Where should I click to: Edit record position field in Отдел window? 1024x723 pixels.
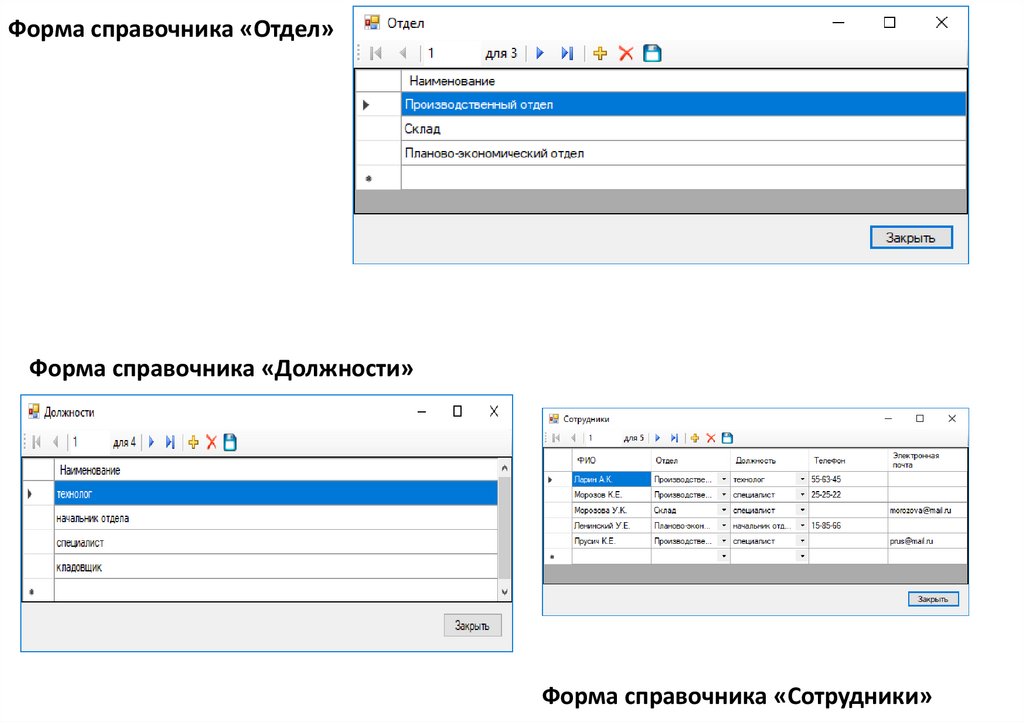[451, 54]
